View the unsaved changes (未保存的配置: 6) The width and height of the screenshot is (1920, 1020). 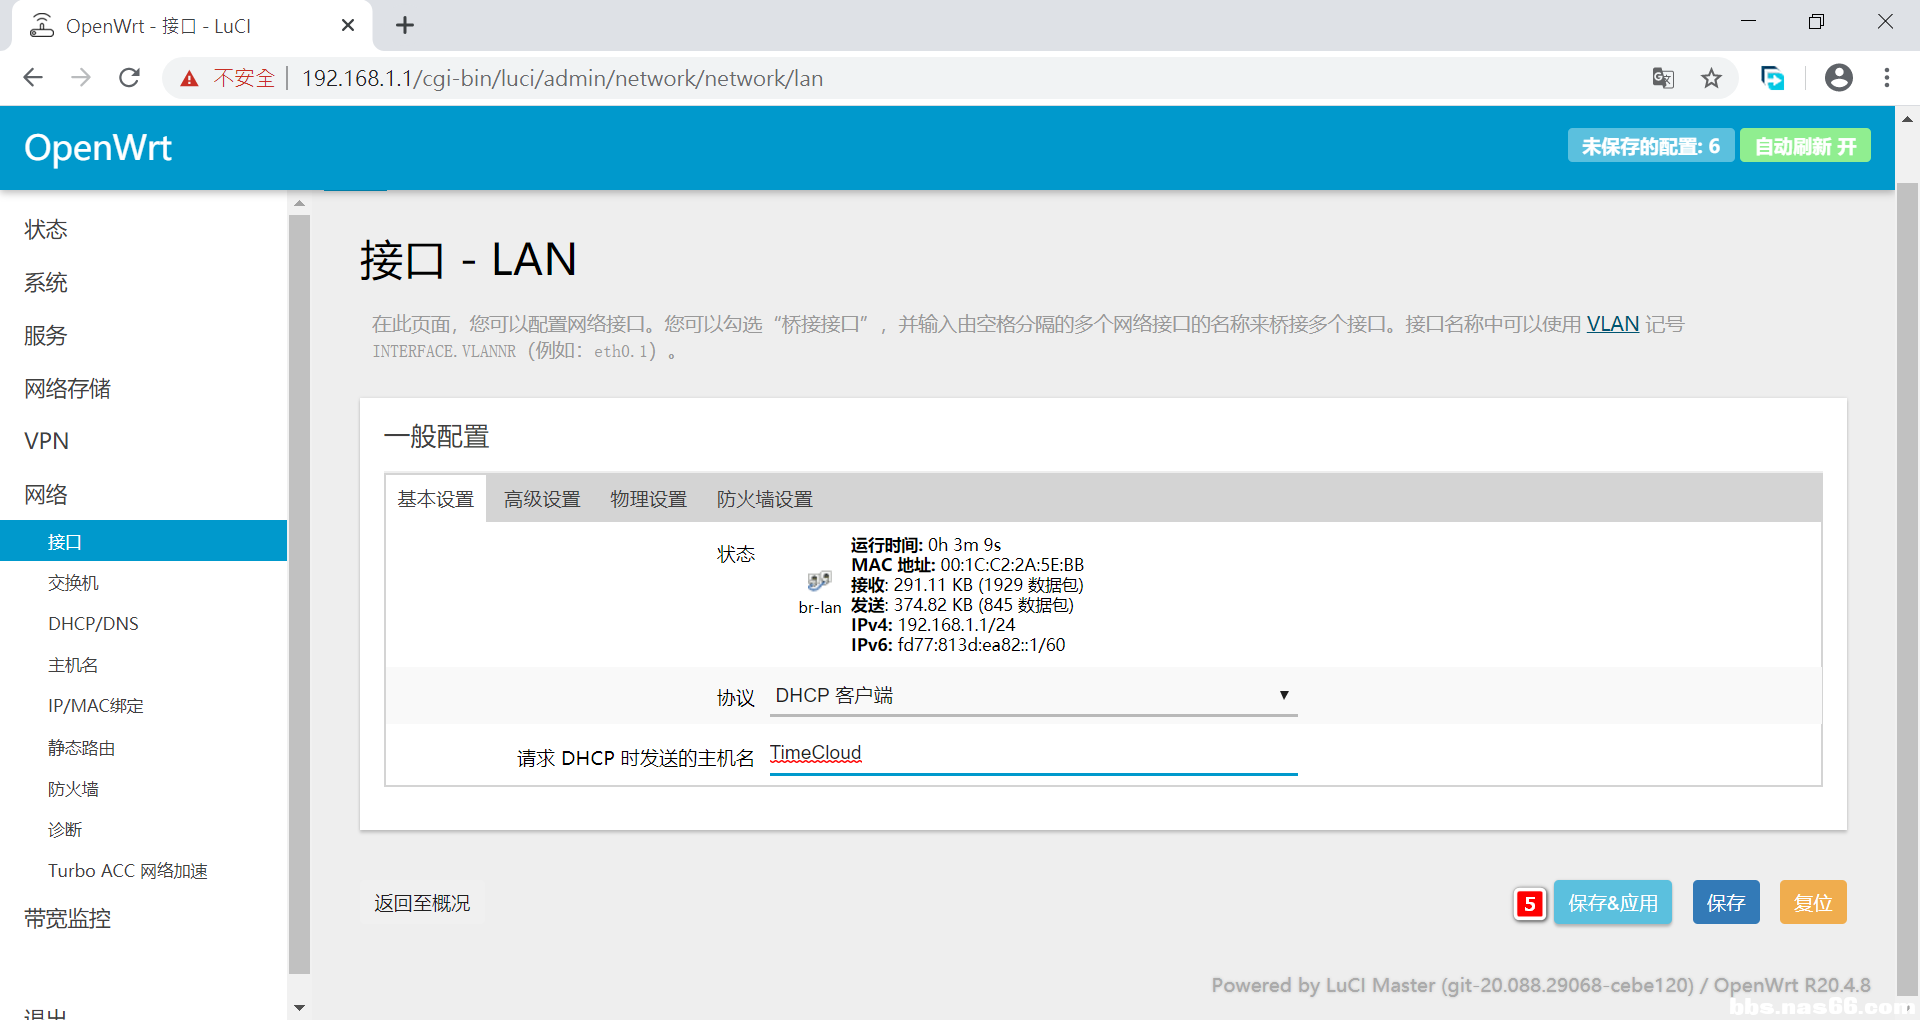pyautogui.click(x=1651, y=146)
